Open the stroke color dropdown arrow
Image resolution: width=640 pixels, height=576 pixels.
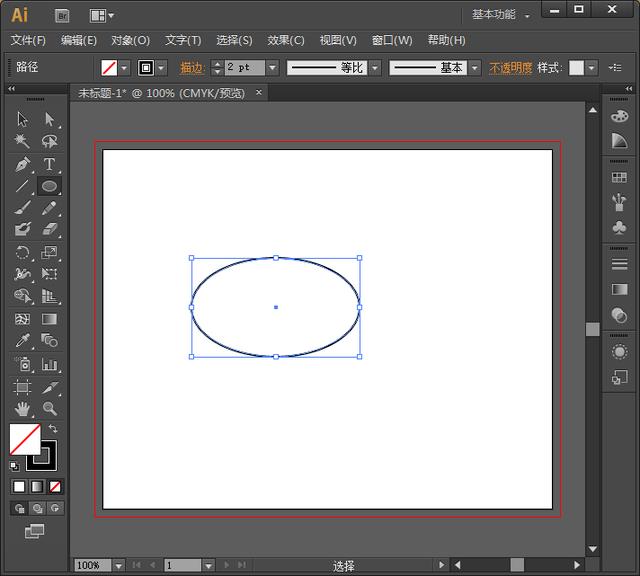click(162, 68)
